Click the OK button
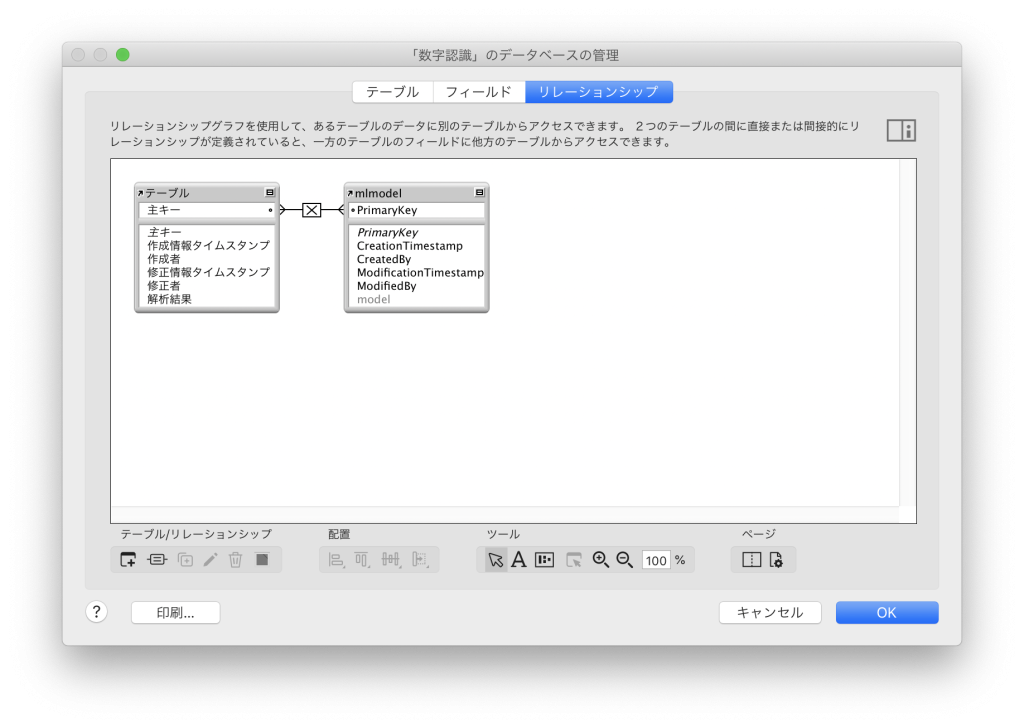This screenshot has width=1024, height=728. pos(887,612)
